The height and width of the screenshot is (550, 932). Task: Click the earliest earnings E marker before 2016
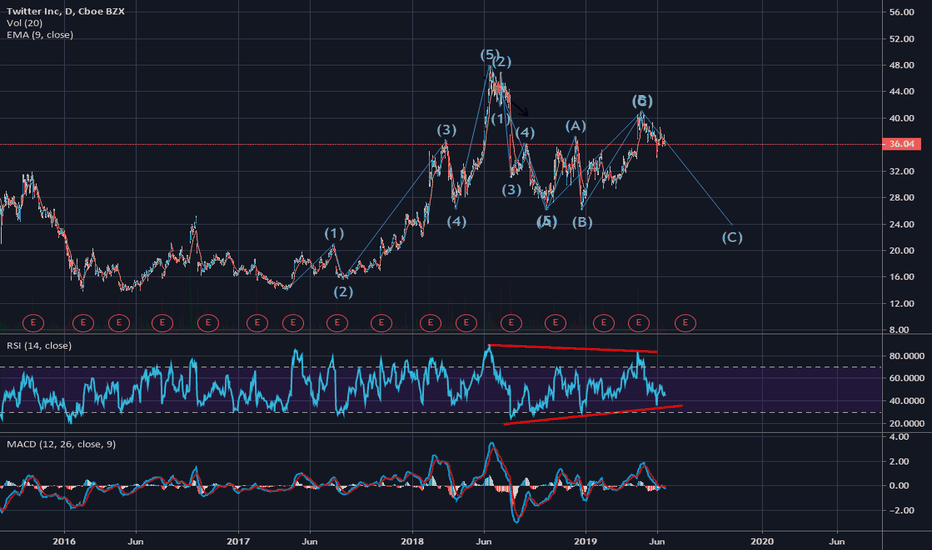tap(33, 323)
